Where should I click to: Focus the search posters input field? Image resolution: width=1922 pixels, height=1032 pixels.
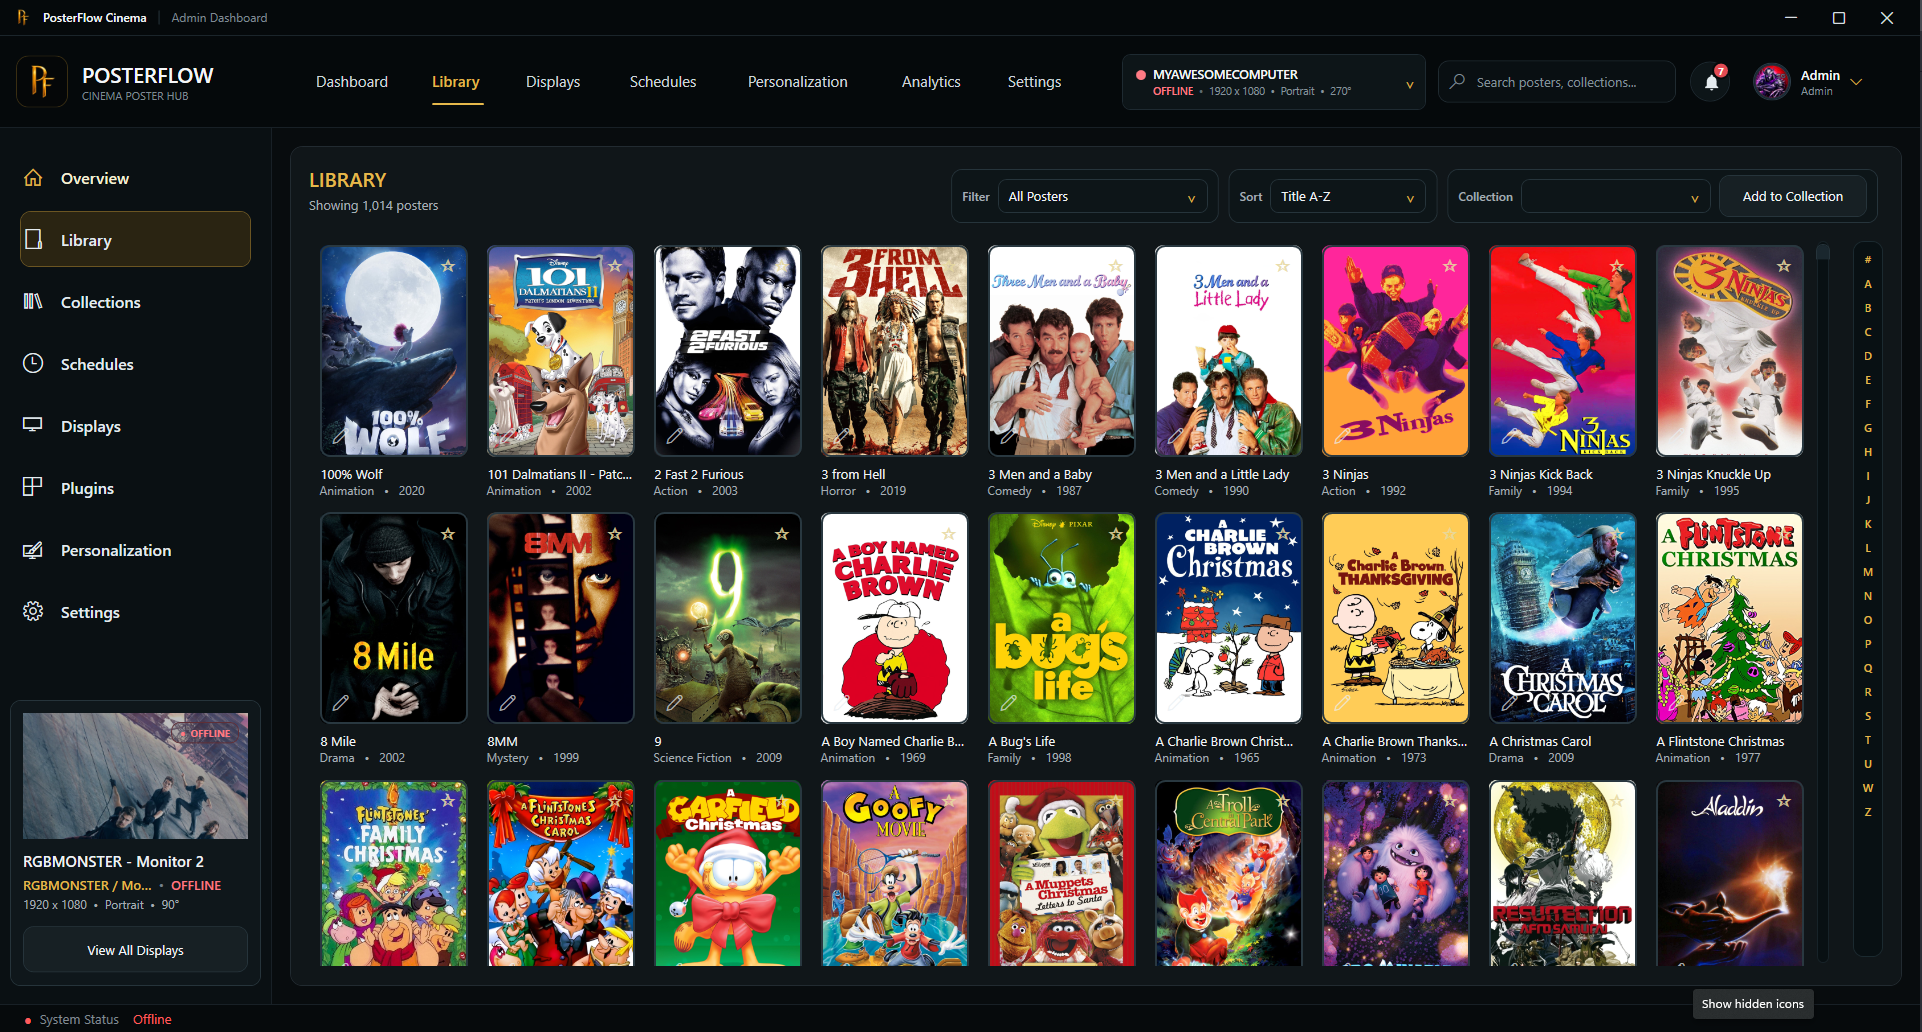1557,82
